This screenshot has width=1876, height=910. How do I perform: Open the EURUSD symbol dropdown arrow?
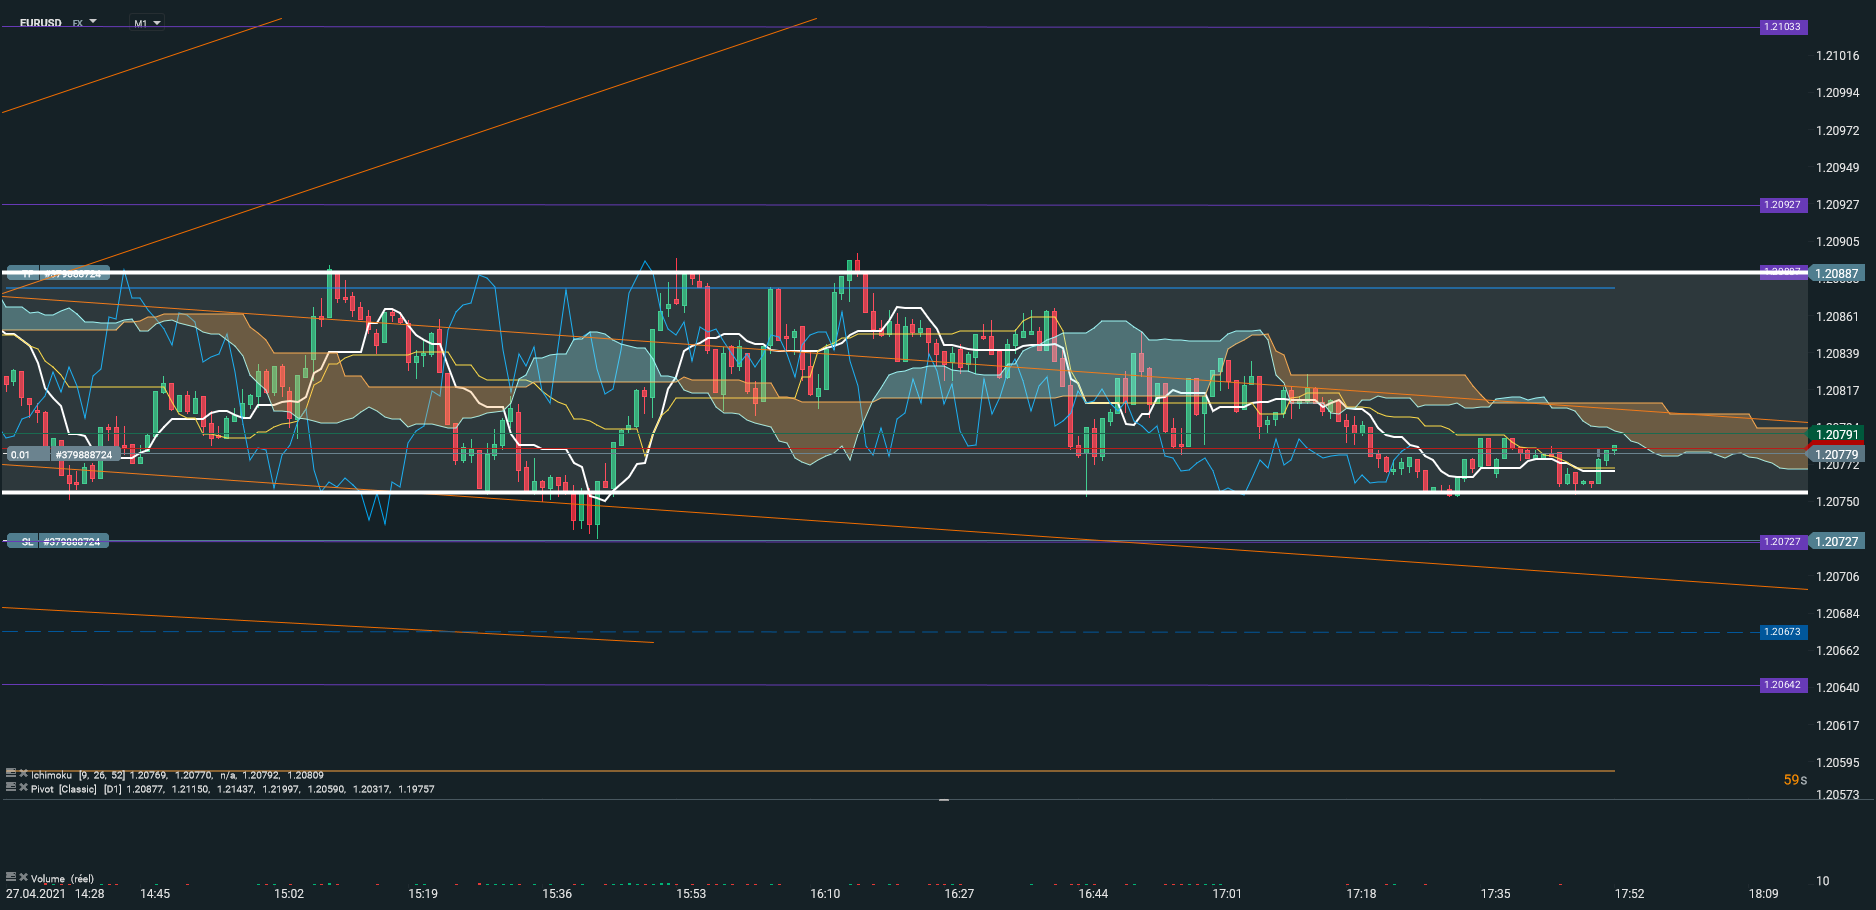(93, 21)
